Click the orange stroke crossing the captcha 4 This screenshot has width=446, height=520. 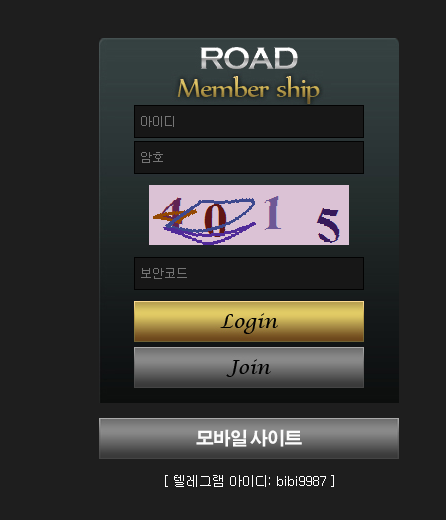173,215
